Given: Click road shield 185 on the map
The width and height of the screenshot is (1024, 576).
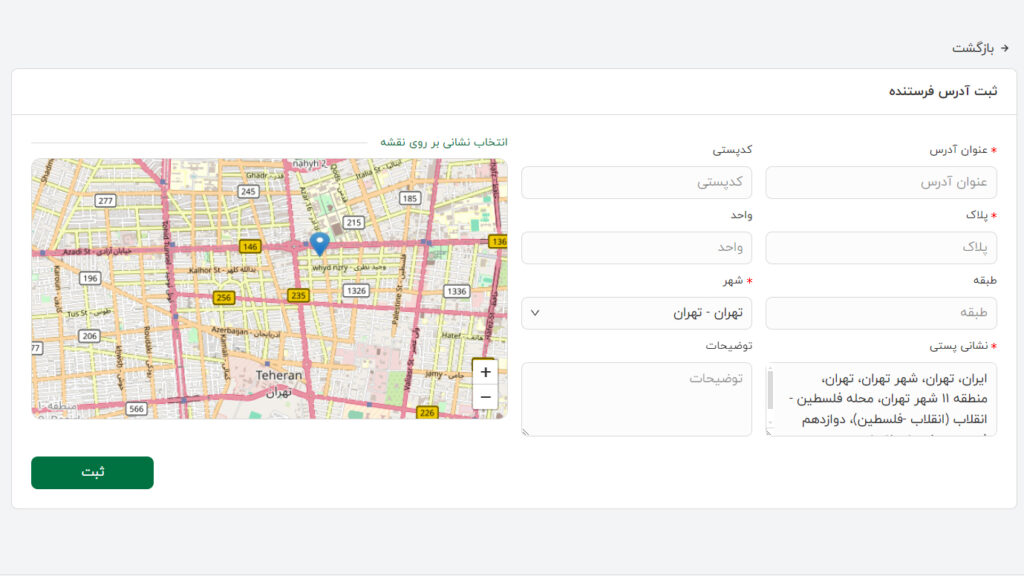Looking at the screenshot, I should [x=409, y=199].
